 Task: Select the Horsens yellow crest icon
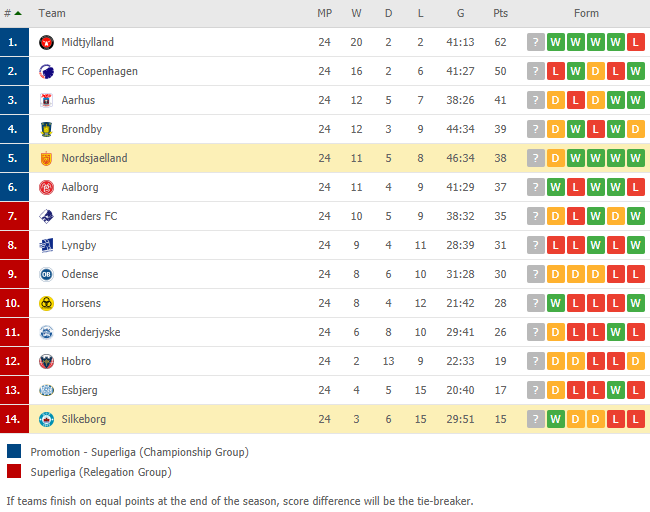(46, 303)
